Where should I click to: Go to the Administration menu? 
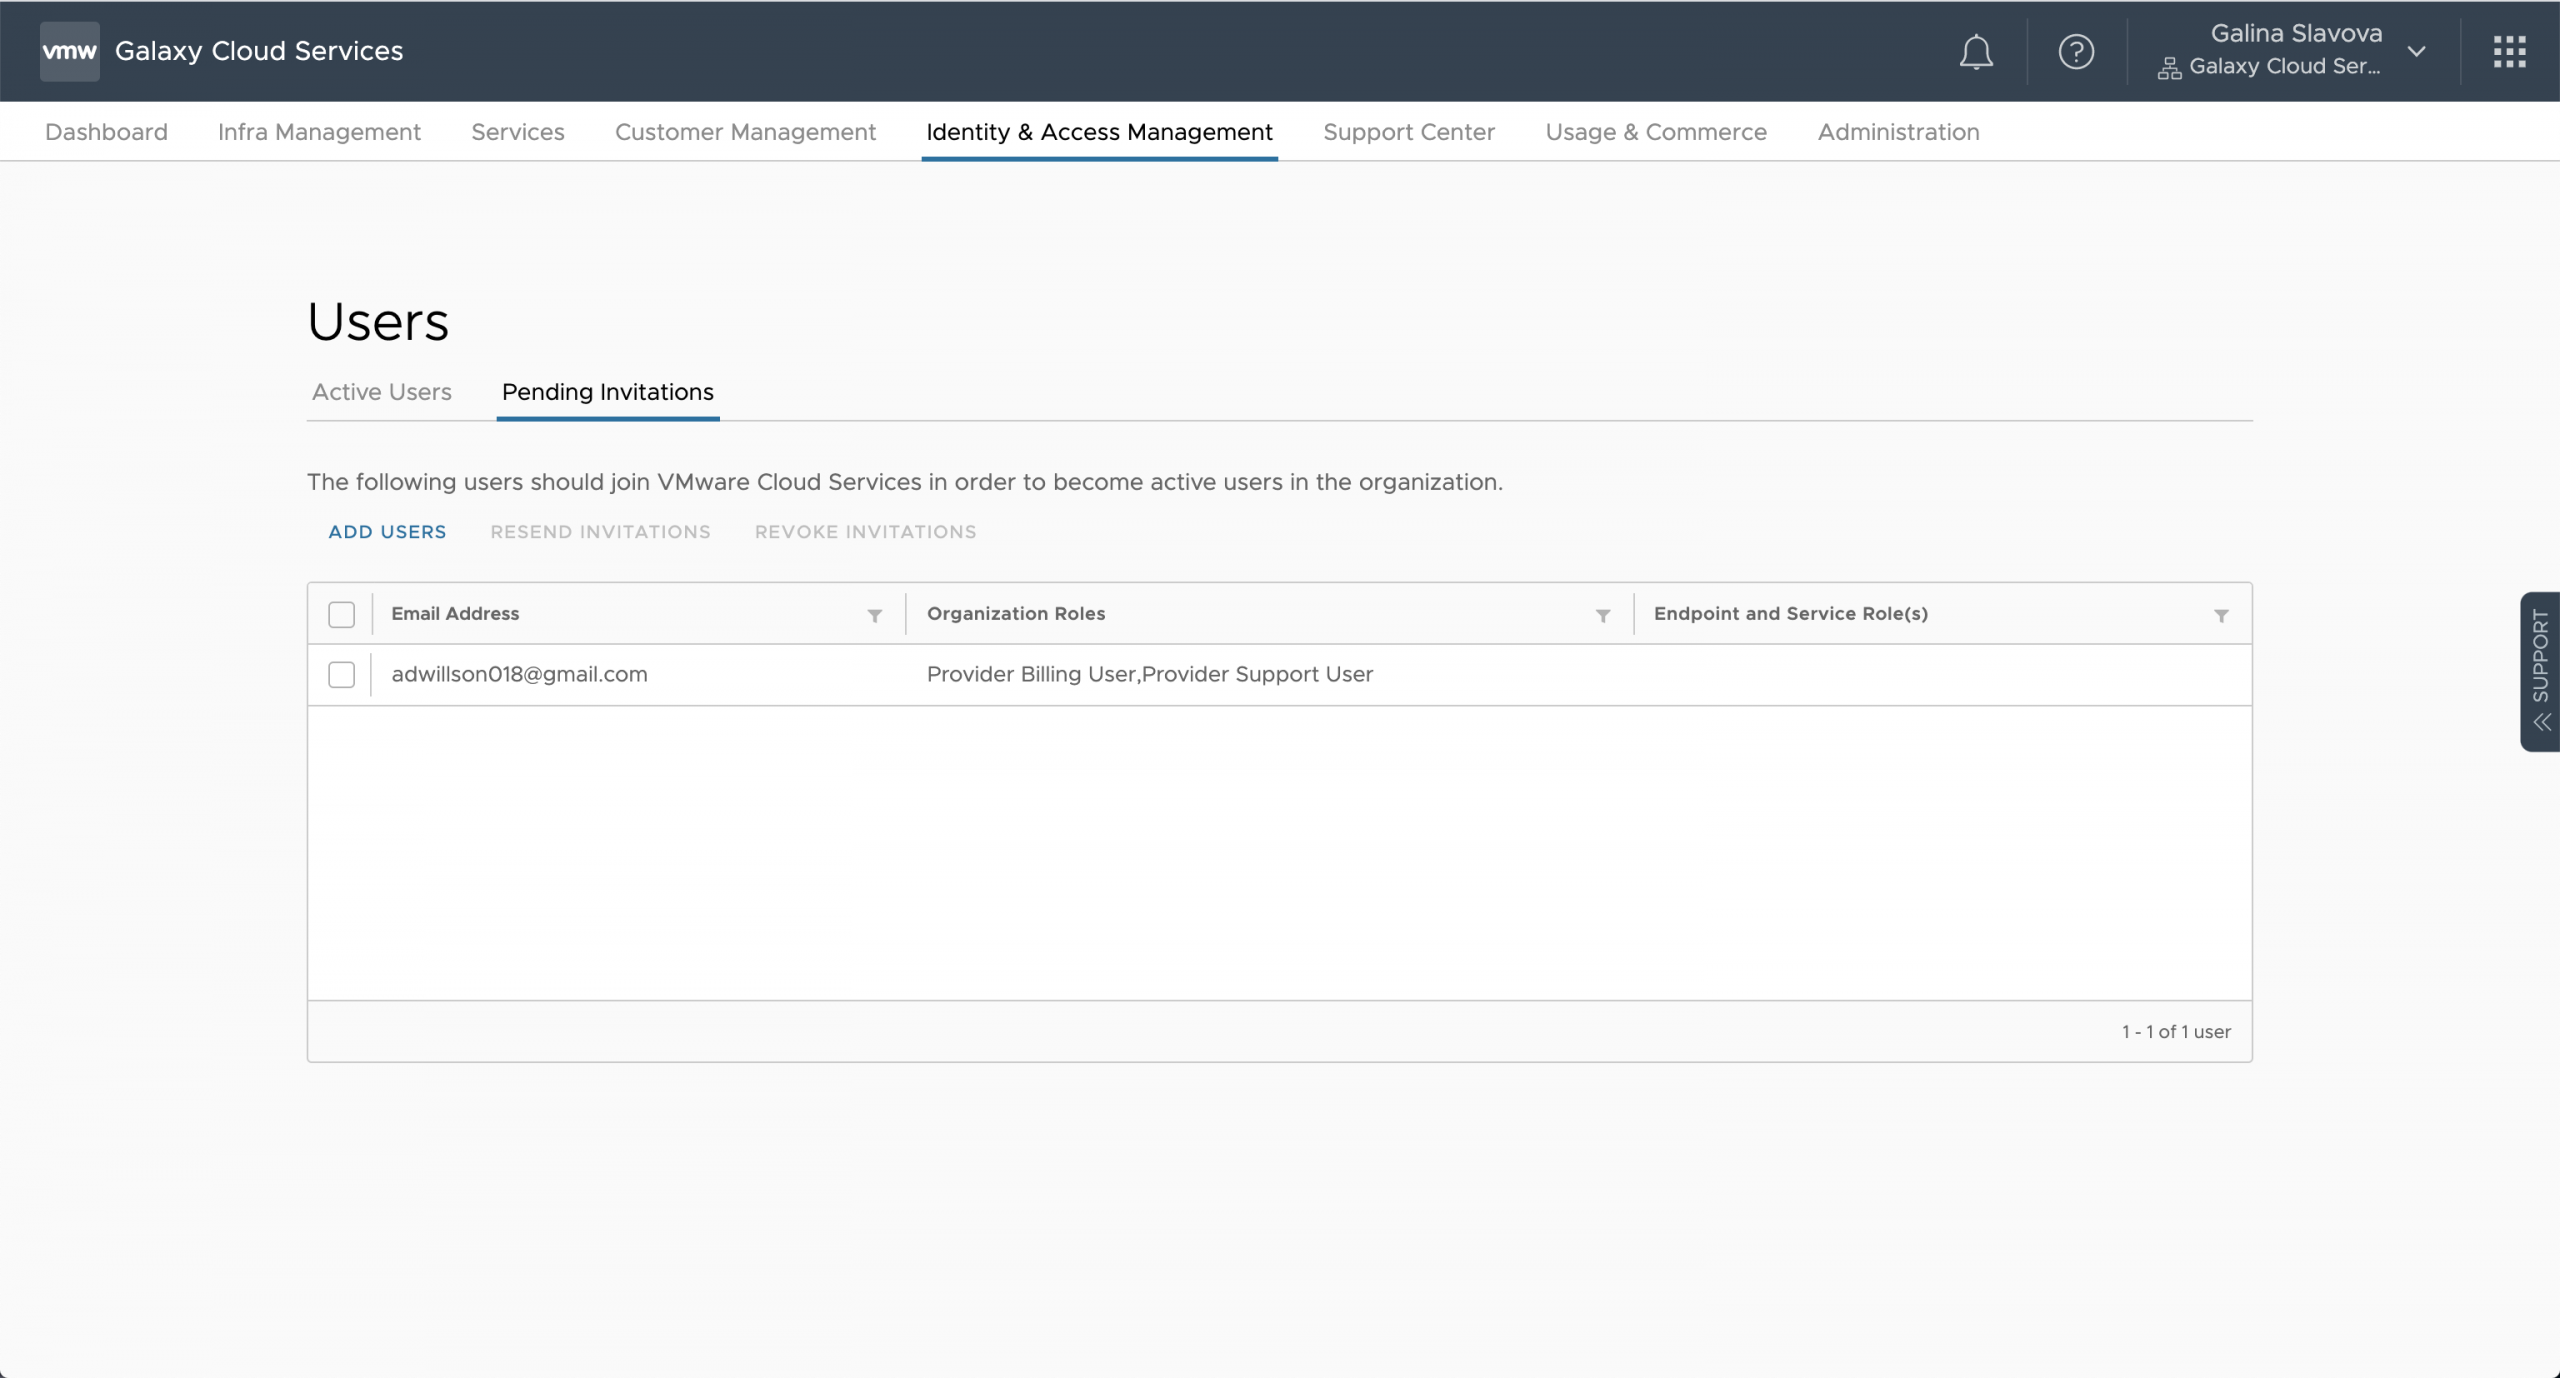click(x=1898, y=132)
